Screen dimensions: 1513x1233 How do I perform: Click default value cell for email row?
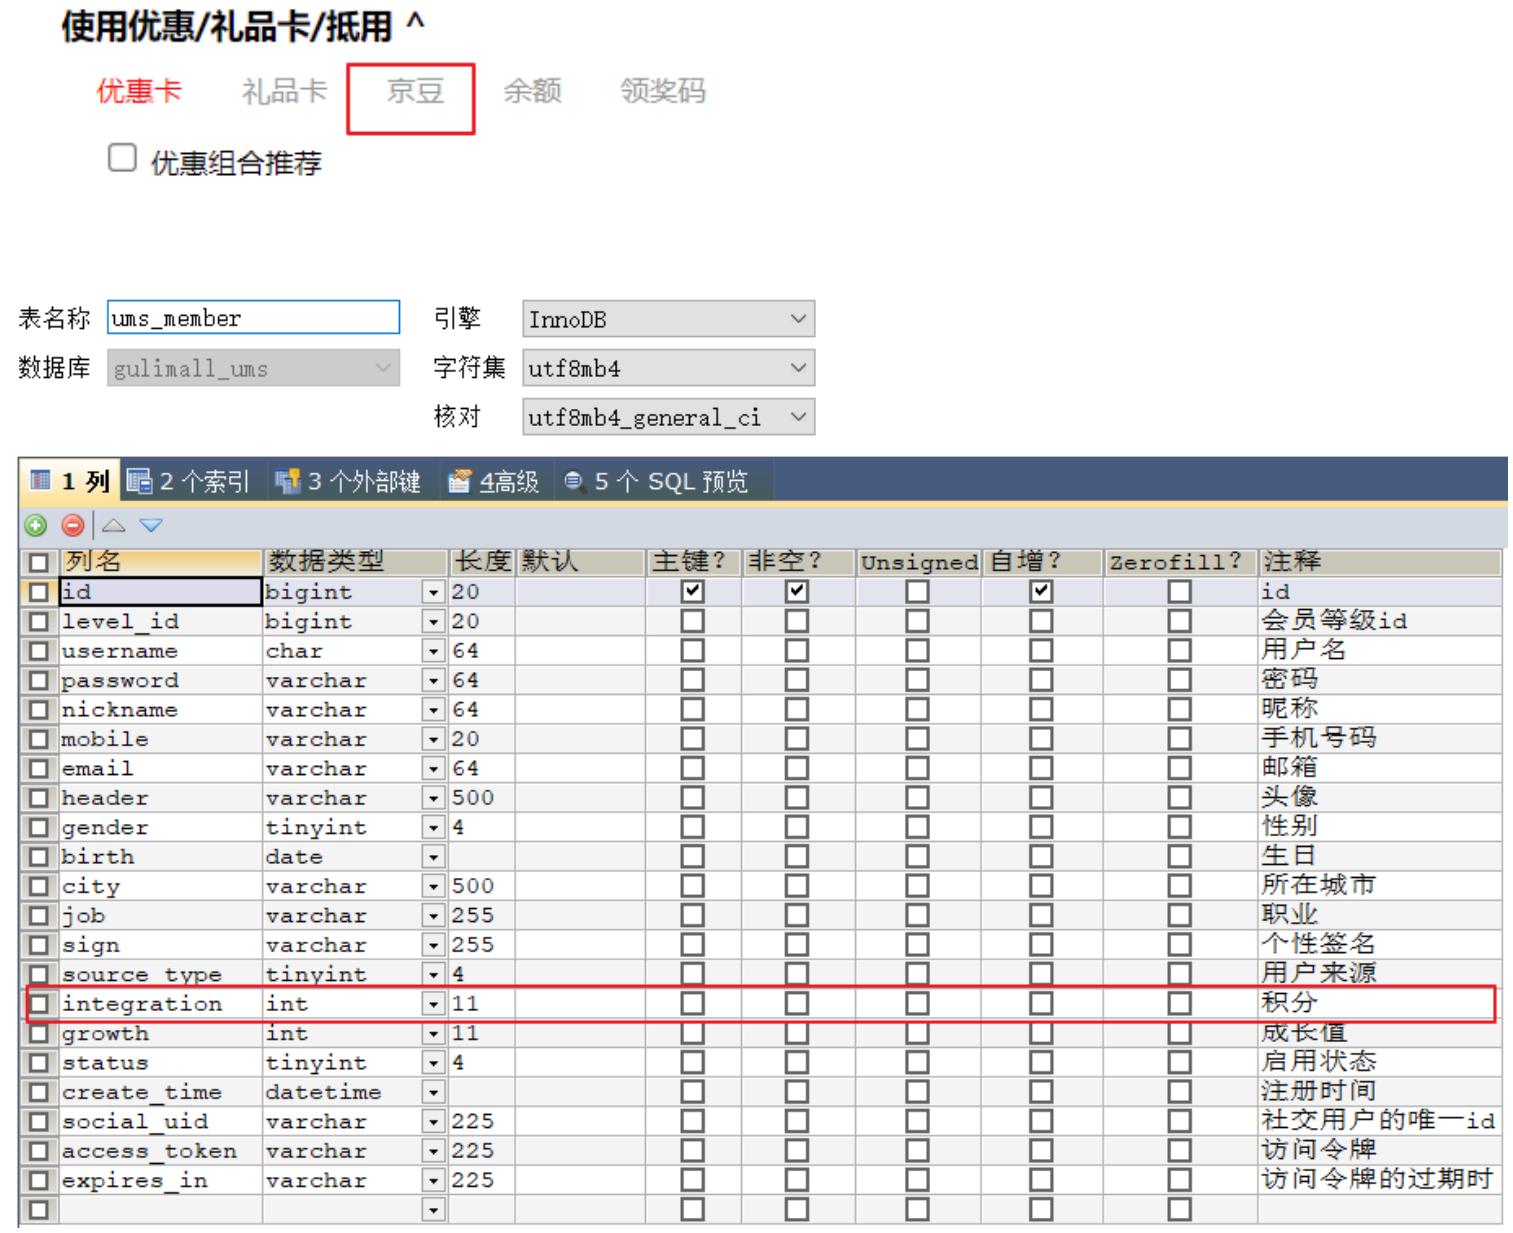pos(580,768)
